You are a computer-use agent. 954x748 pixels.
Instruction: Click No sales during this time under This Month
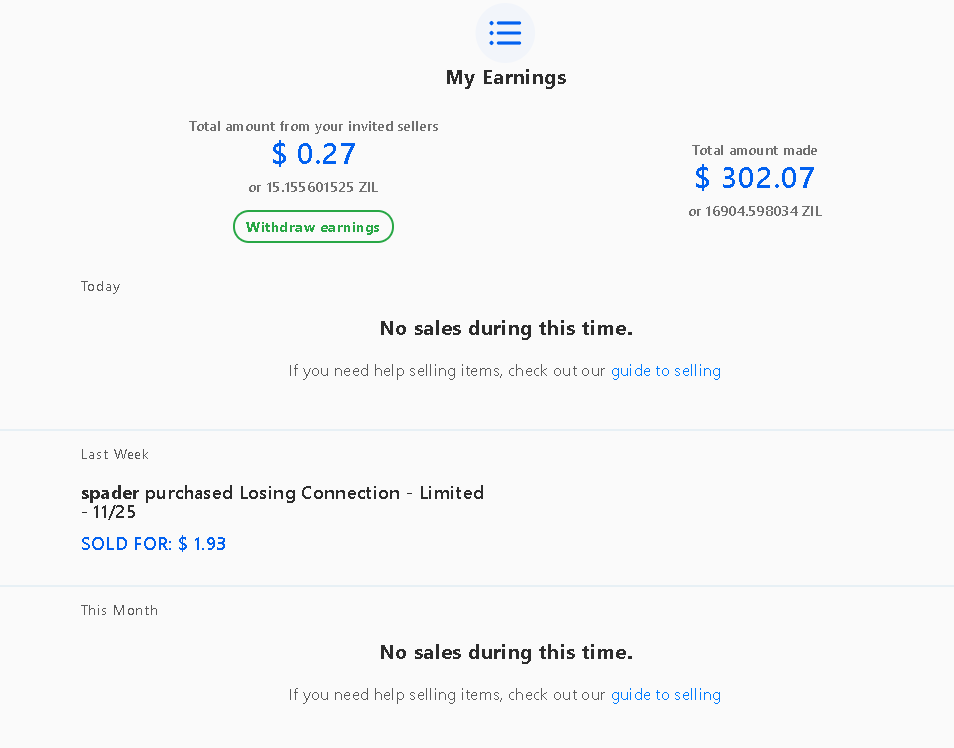point(506,652)
